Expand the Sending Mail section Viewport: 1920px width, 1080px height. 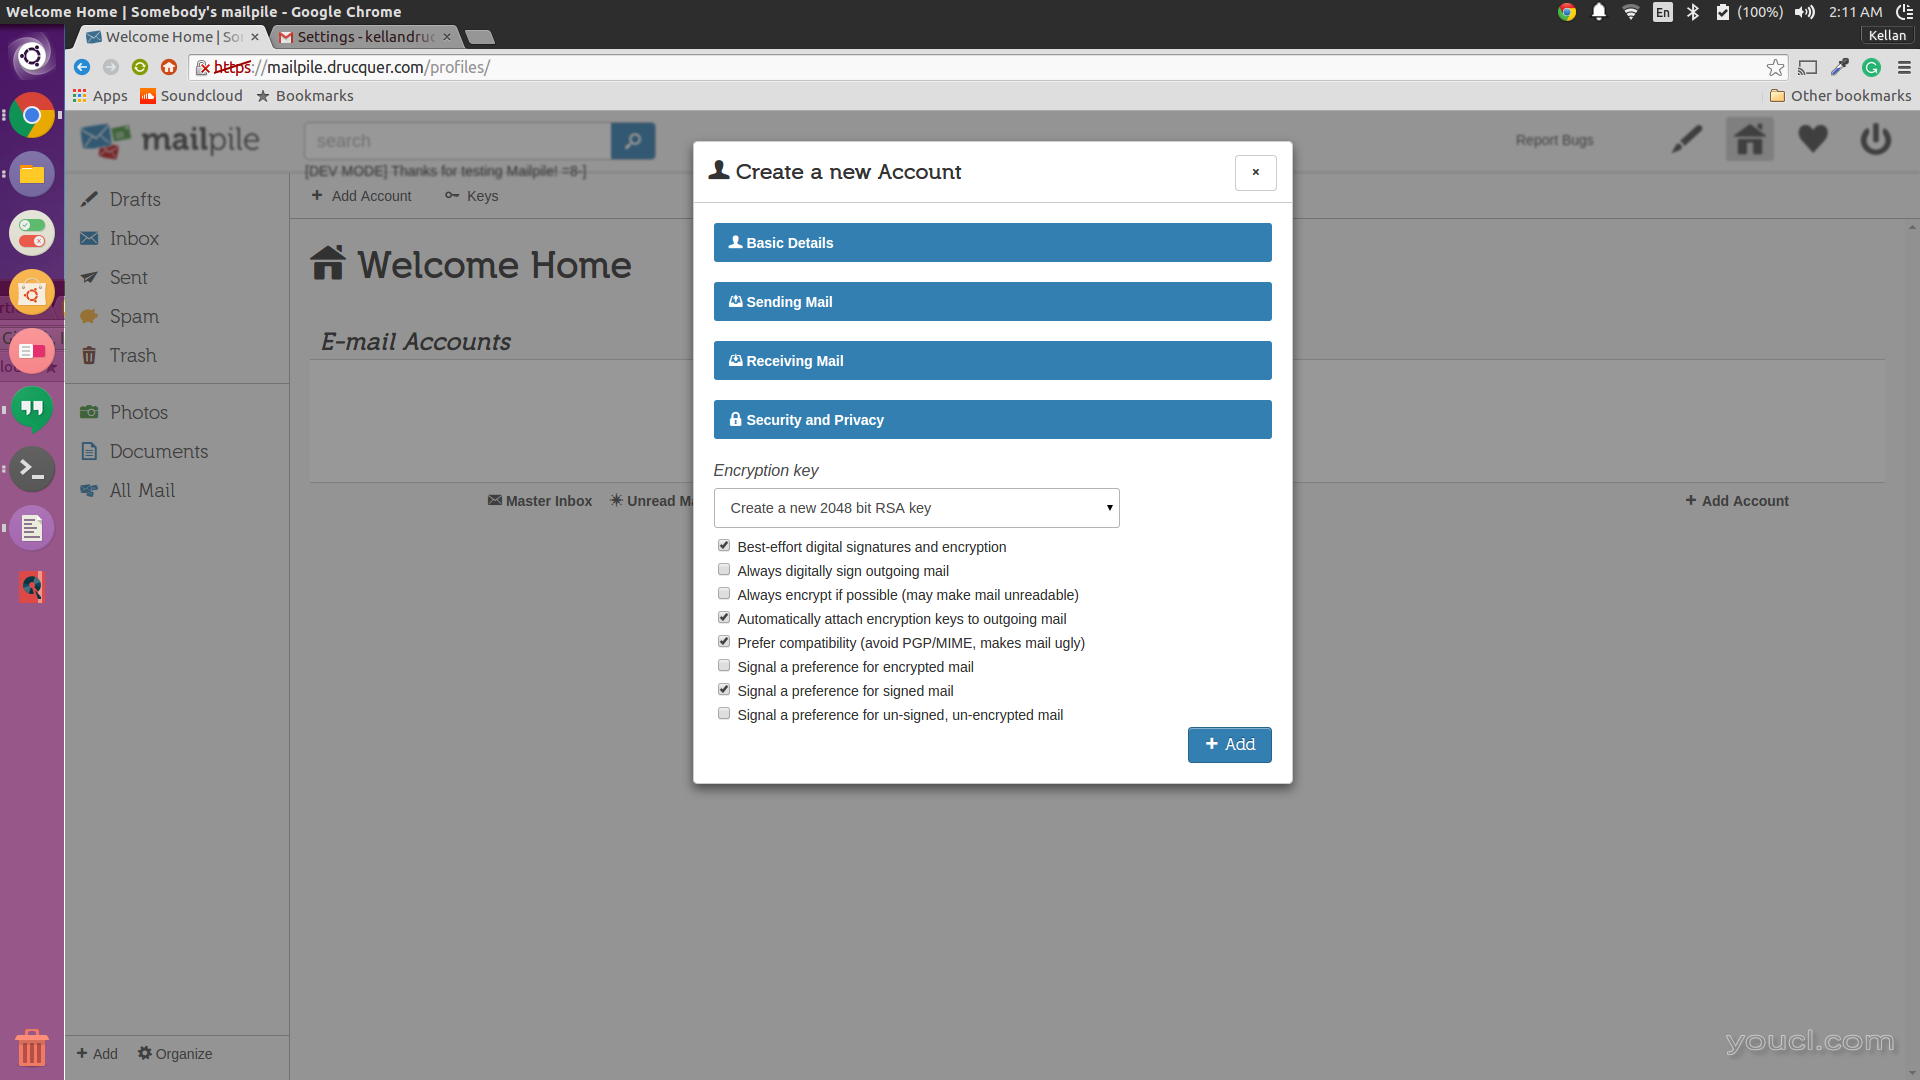(x=992, y=301)
